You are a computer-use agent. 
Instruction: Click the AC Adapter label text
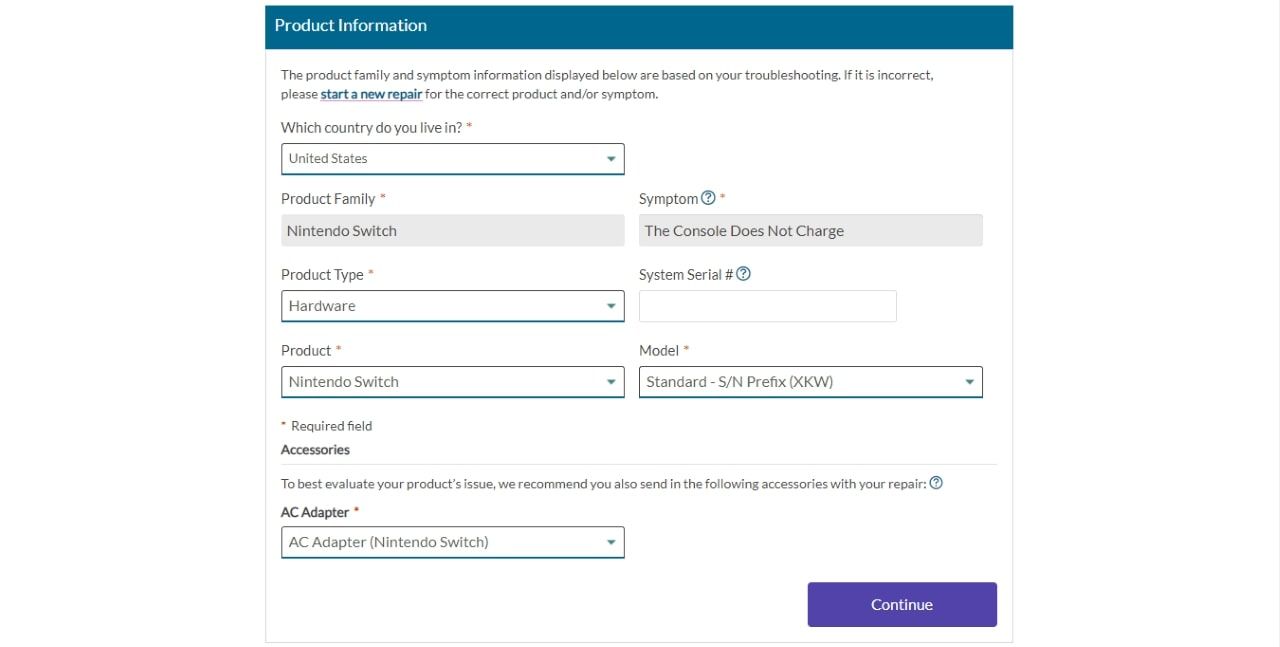(315, 512)
